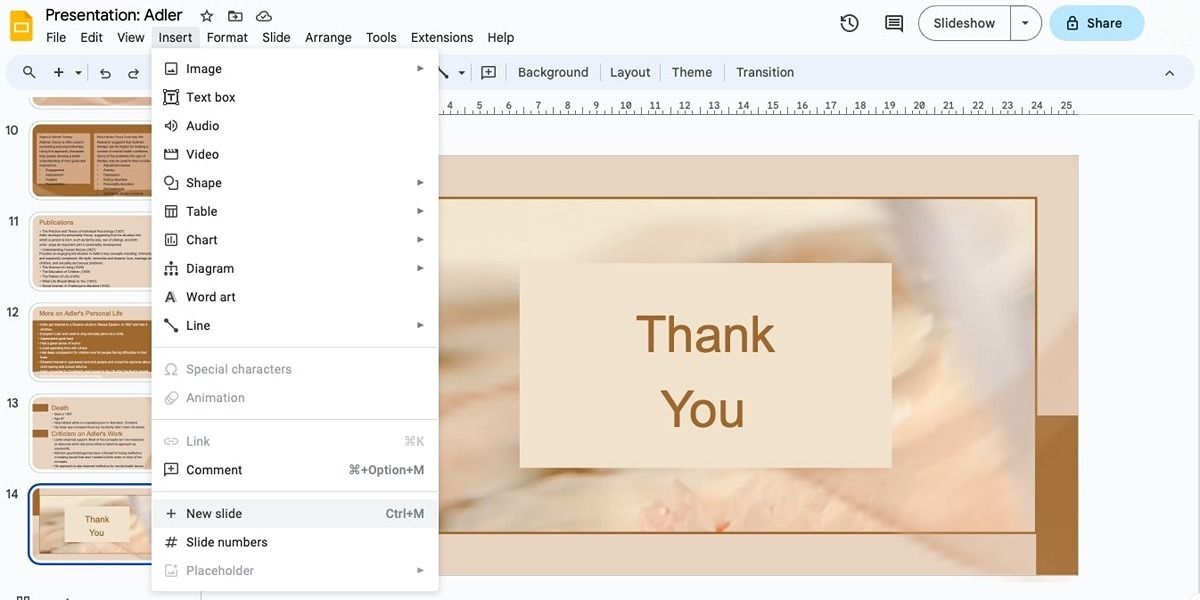
Task: Move presentation to a folder
Action: (234, 15)
